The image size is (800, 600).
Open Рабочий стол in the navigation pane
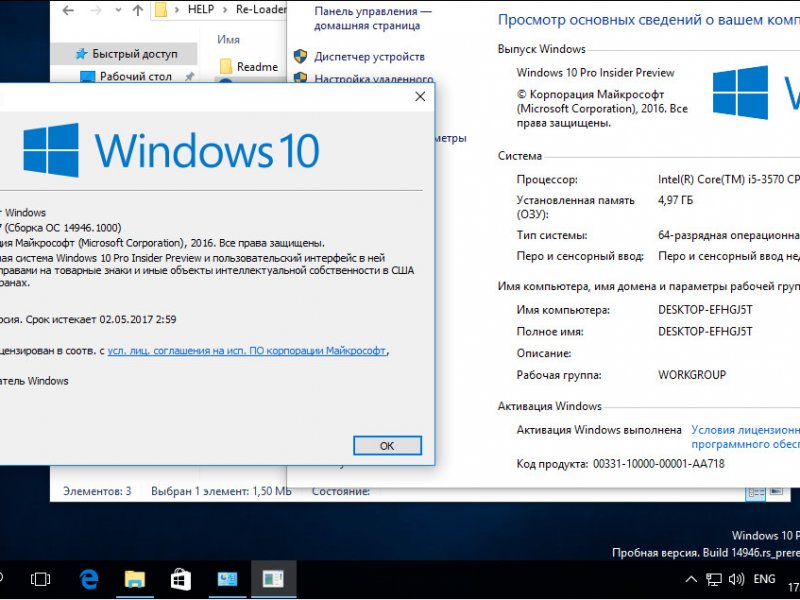pyautogui.click(x=135, y=77)
